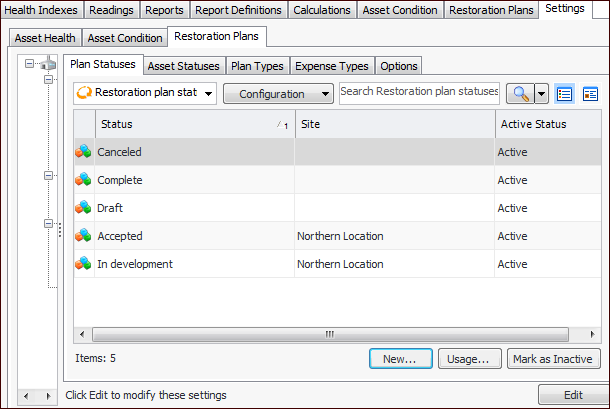Expand the search options arrow
Image resolution: width=610 pixels, height=409 pixels.
click(x=541, y=94)
